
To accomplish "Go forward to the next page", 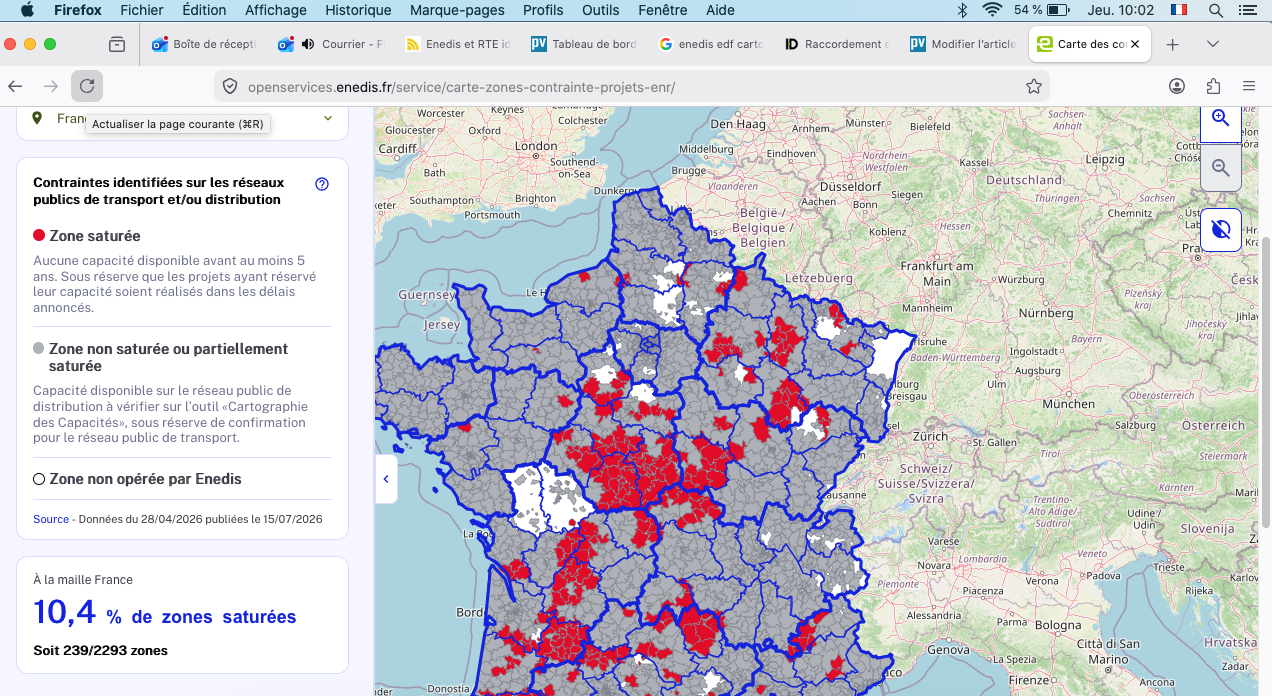I will [51, 86].
